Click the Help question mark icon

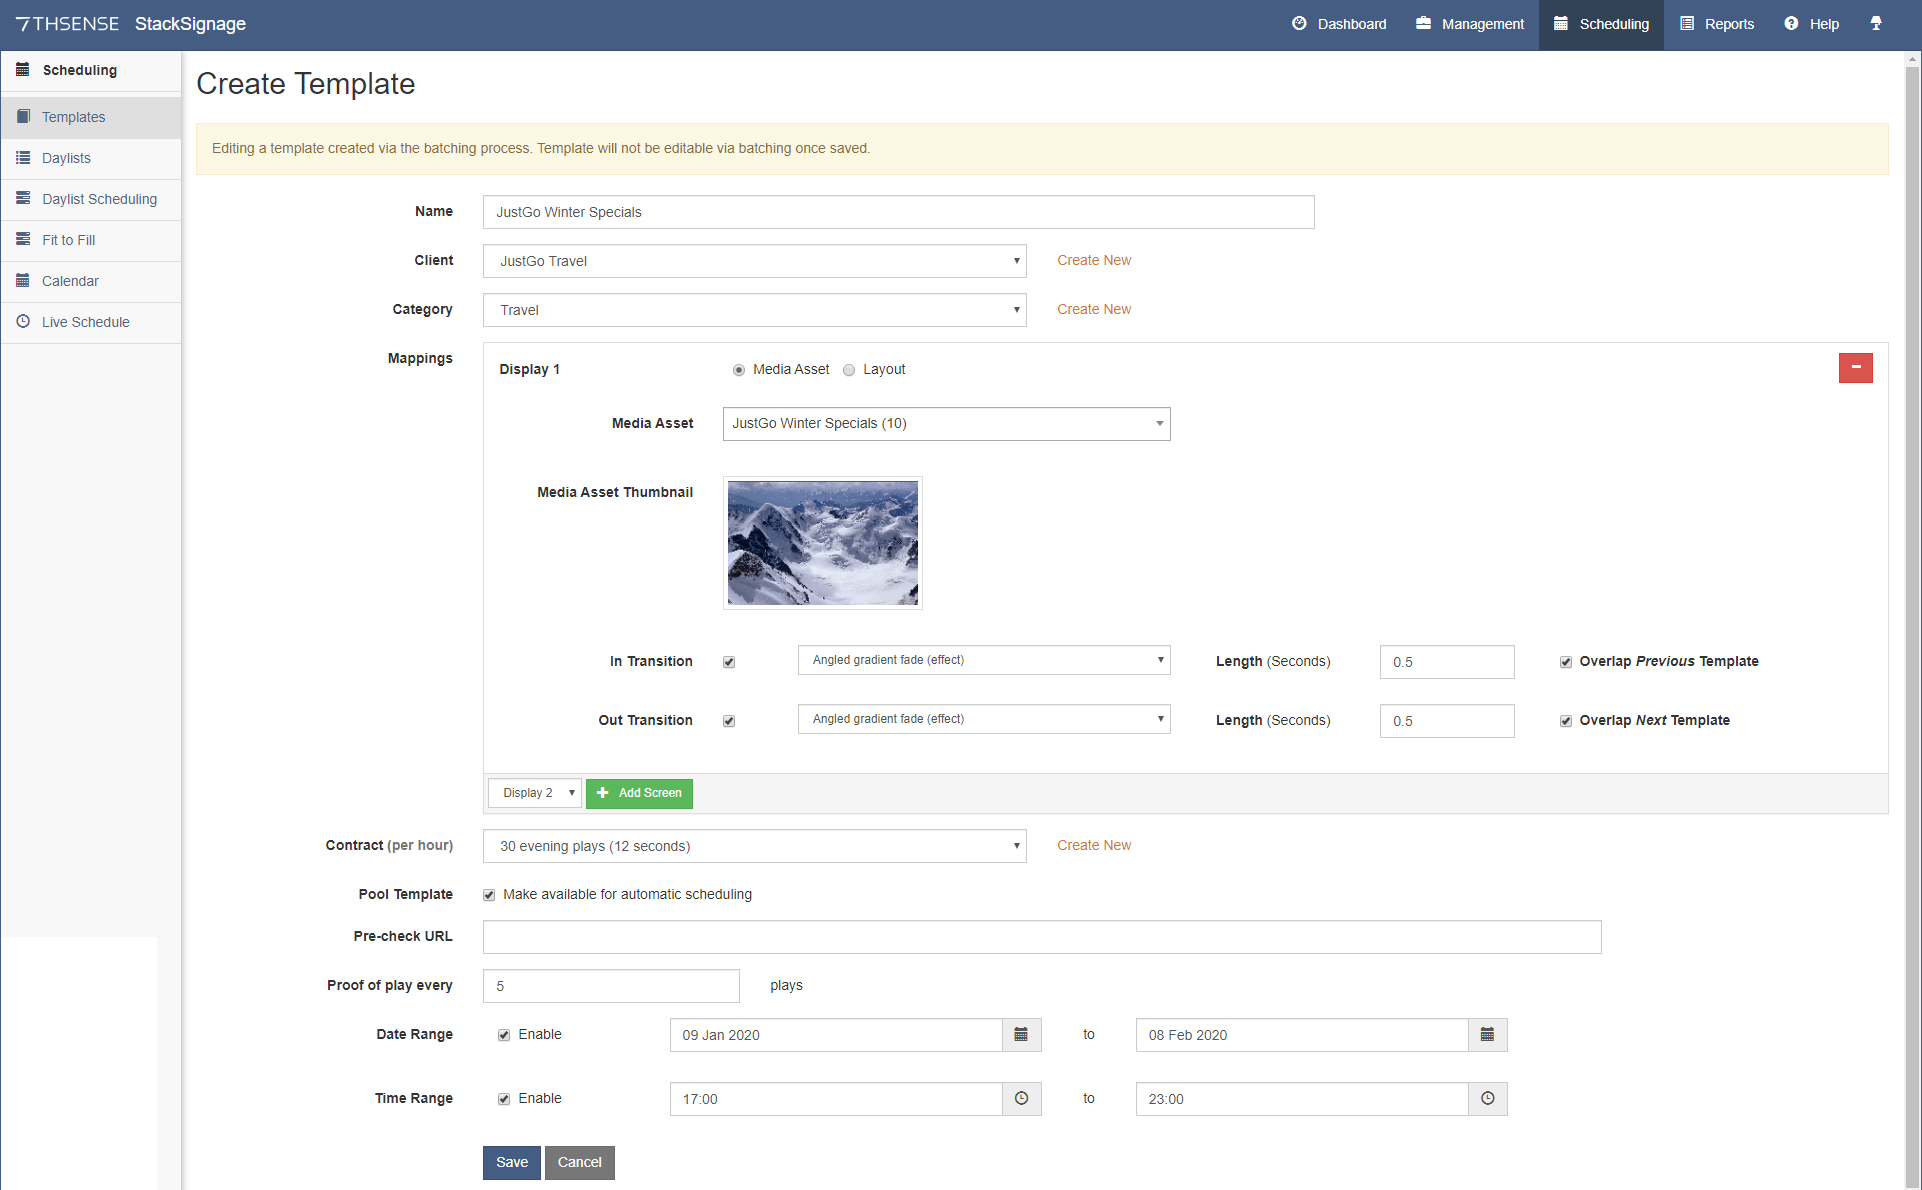tap(1791, 24)
